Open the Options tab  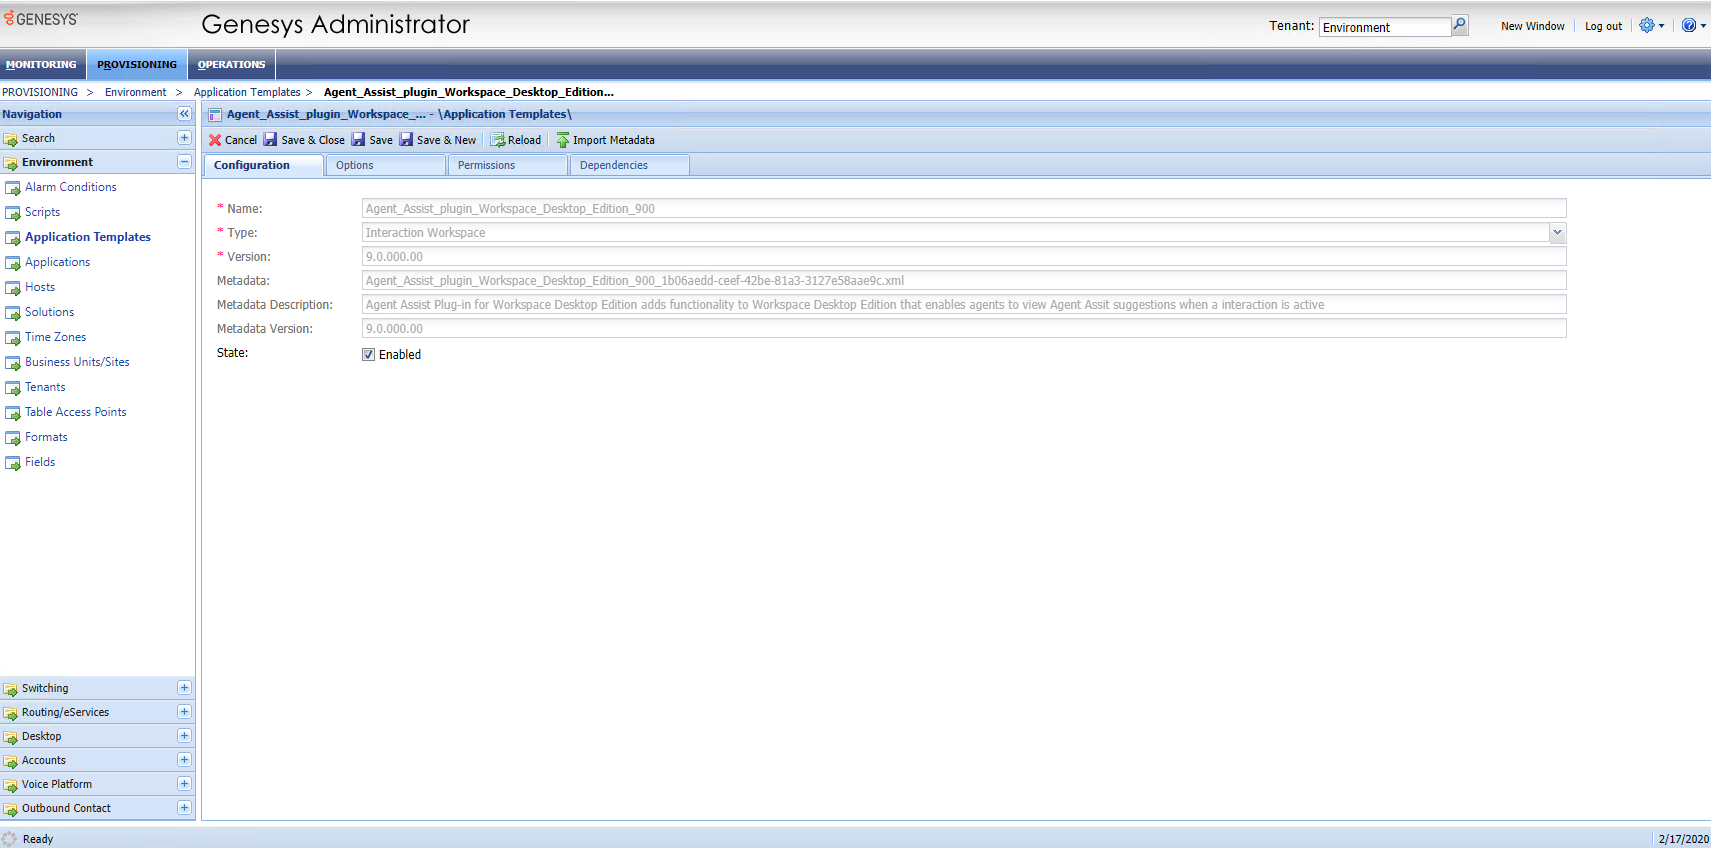[x=386, y=165]
